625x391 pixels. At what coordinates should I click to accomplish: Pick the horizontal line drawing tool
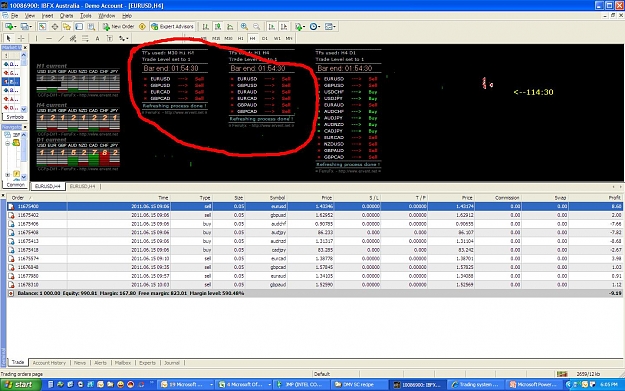coord(49,38)
